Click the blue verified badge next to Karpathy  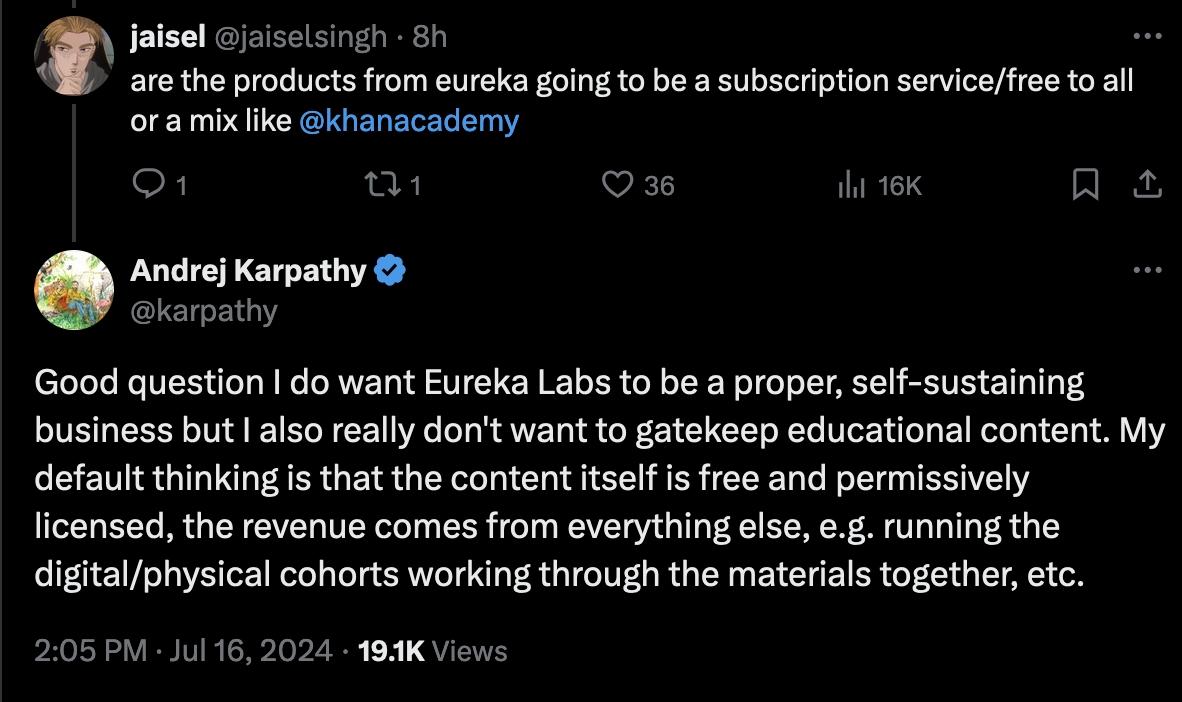point(389,271)
